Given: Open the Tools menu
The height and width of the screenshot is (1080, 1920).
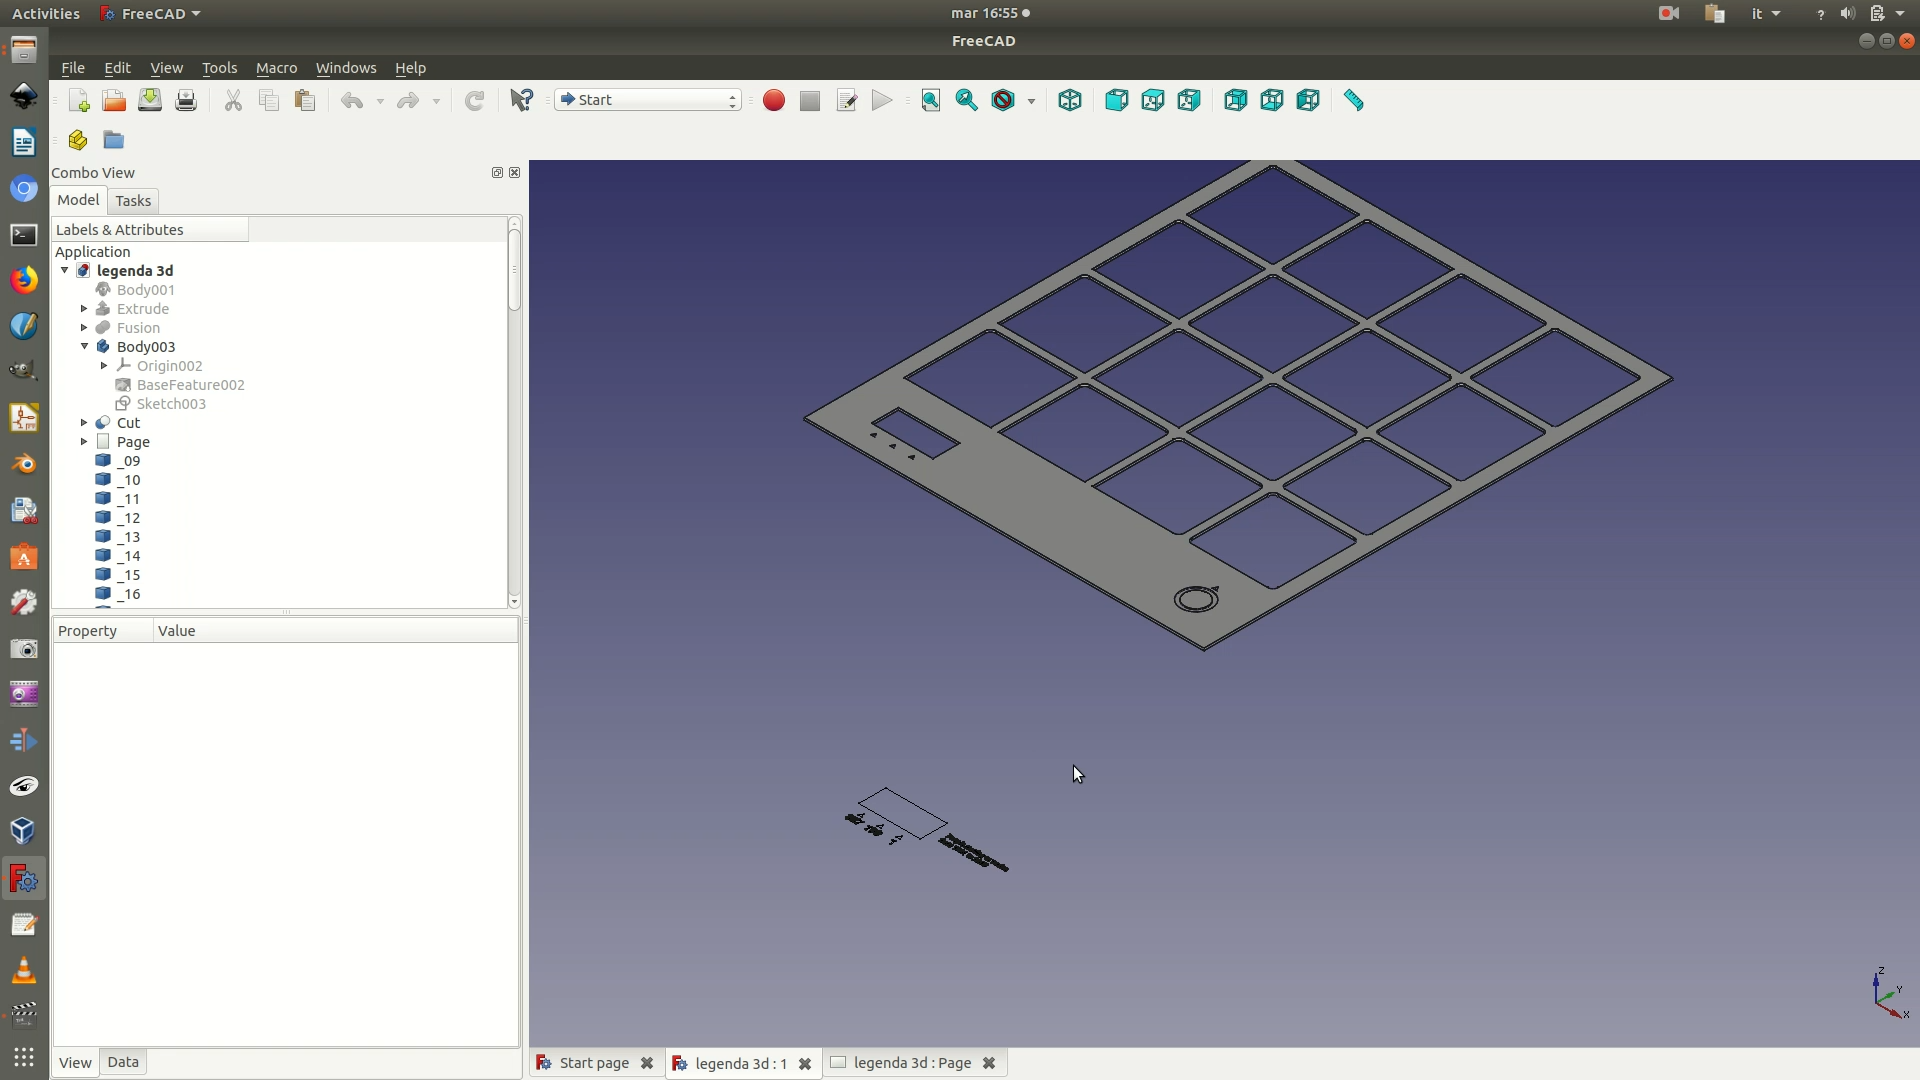Looking at the screenshot, I should (219, 68).
